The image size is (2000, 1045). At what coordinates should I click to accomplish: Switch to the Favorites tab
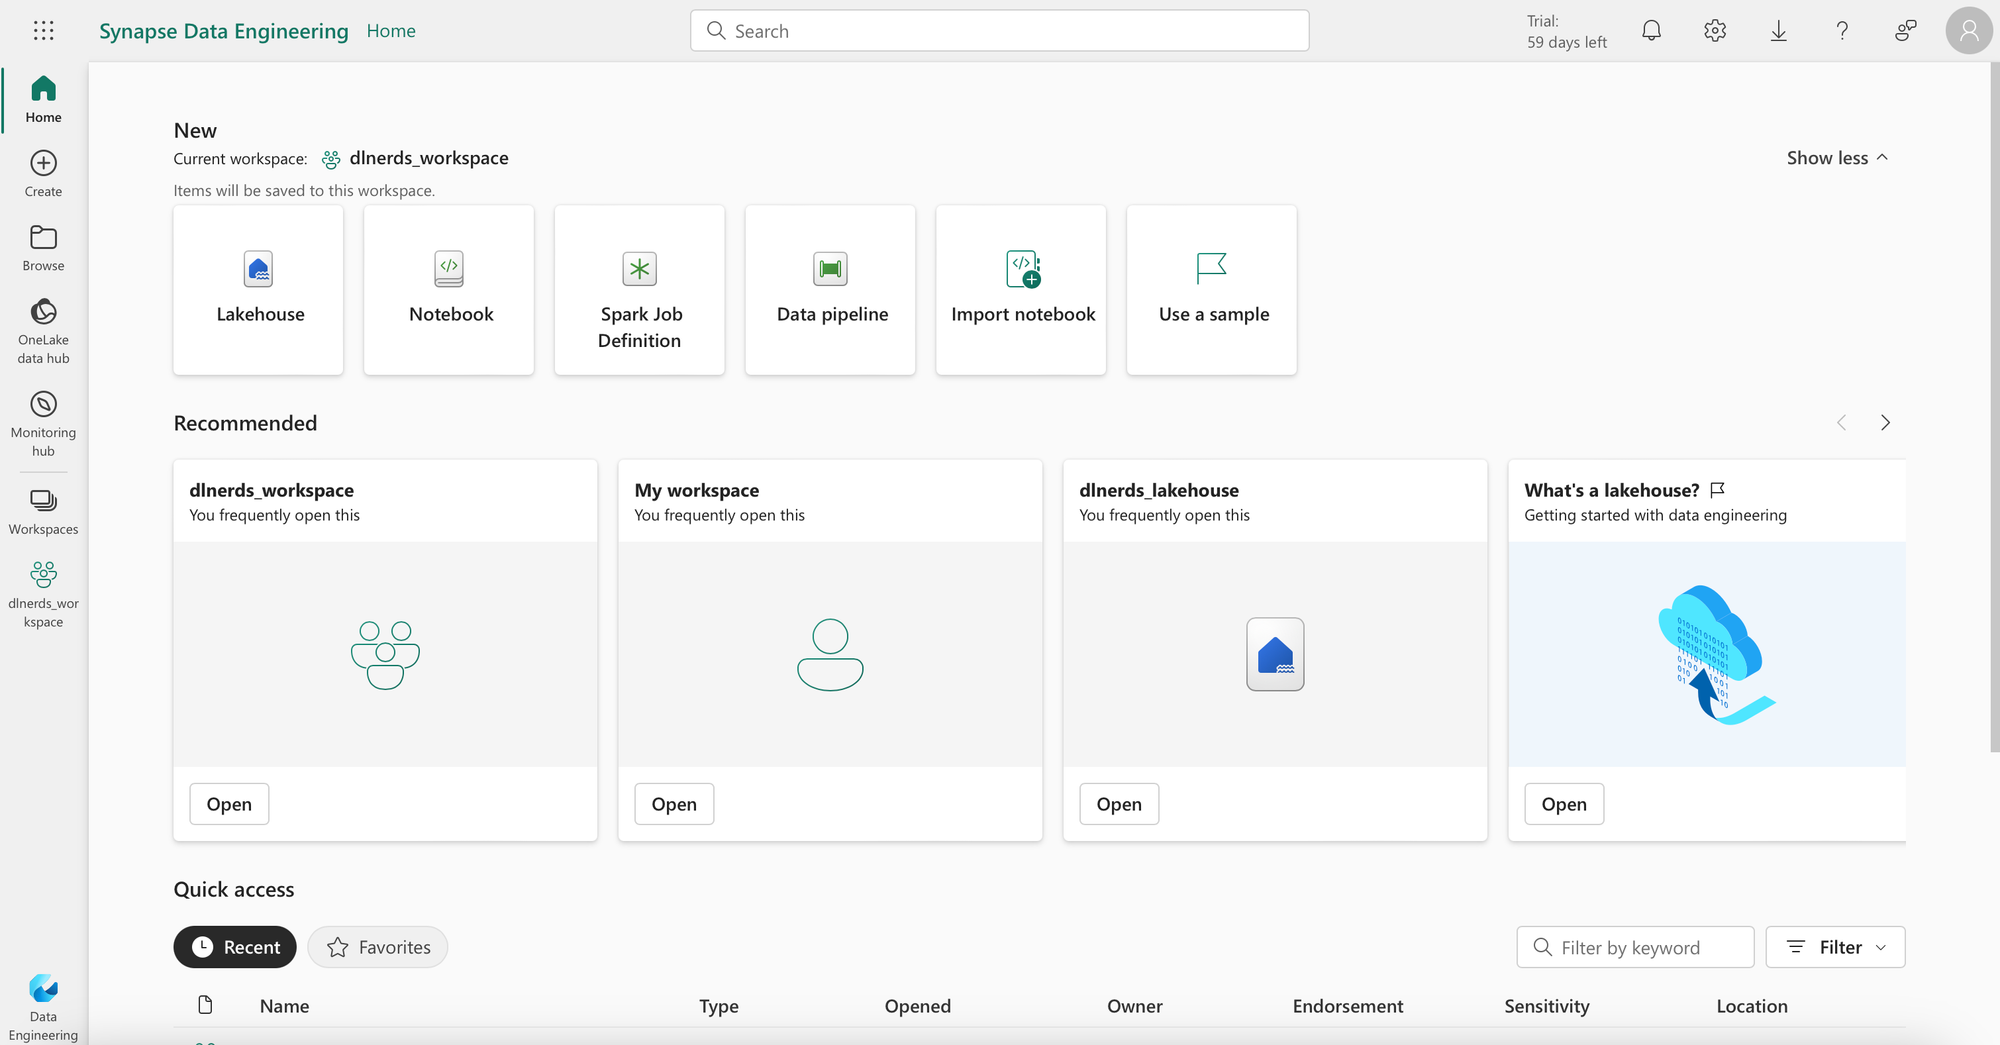[x=378, y=947]
